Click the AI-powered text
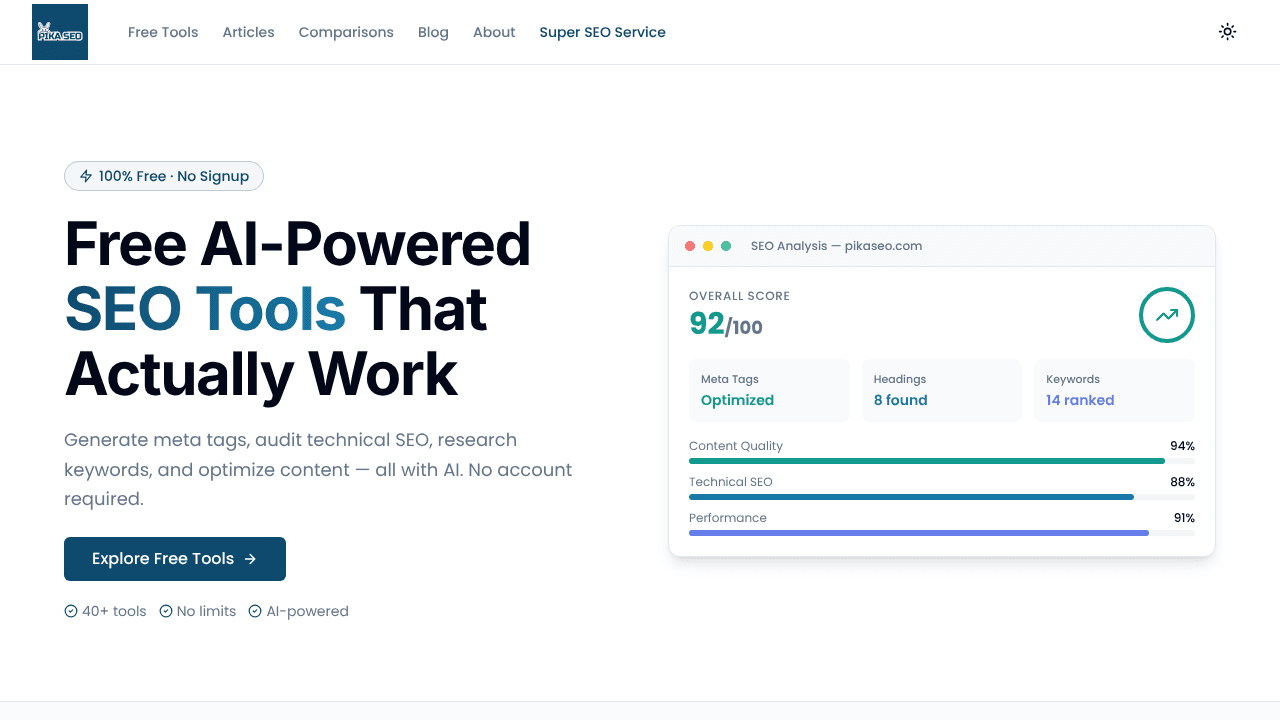 pos(307,611)
